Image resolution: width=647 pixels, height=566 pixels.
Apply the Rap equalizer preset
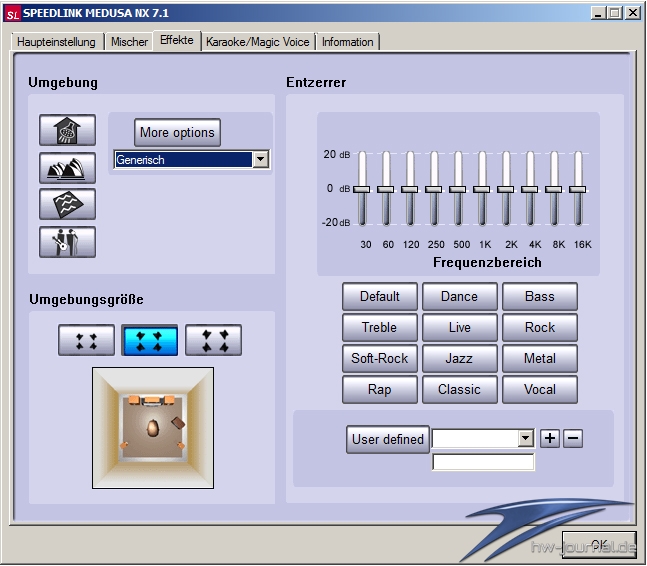[380, 389]
